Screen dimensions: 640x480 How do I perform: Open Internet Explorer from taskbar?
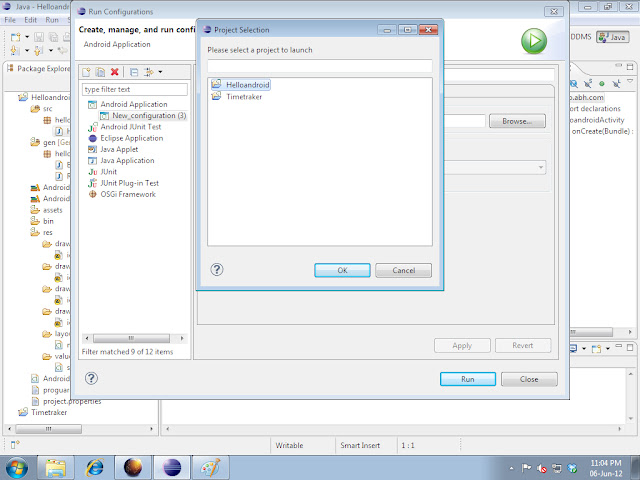[x=94, y=468]
